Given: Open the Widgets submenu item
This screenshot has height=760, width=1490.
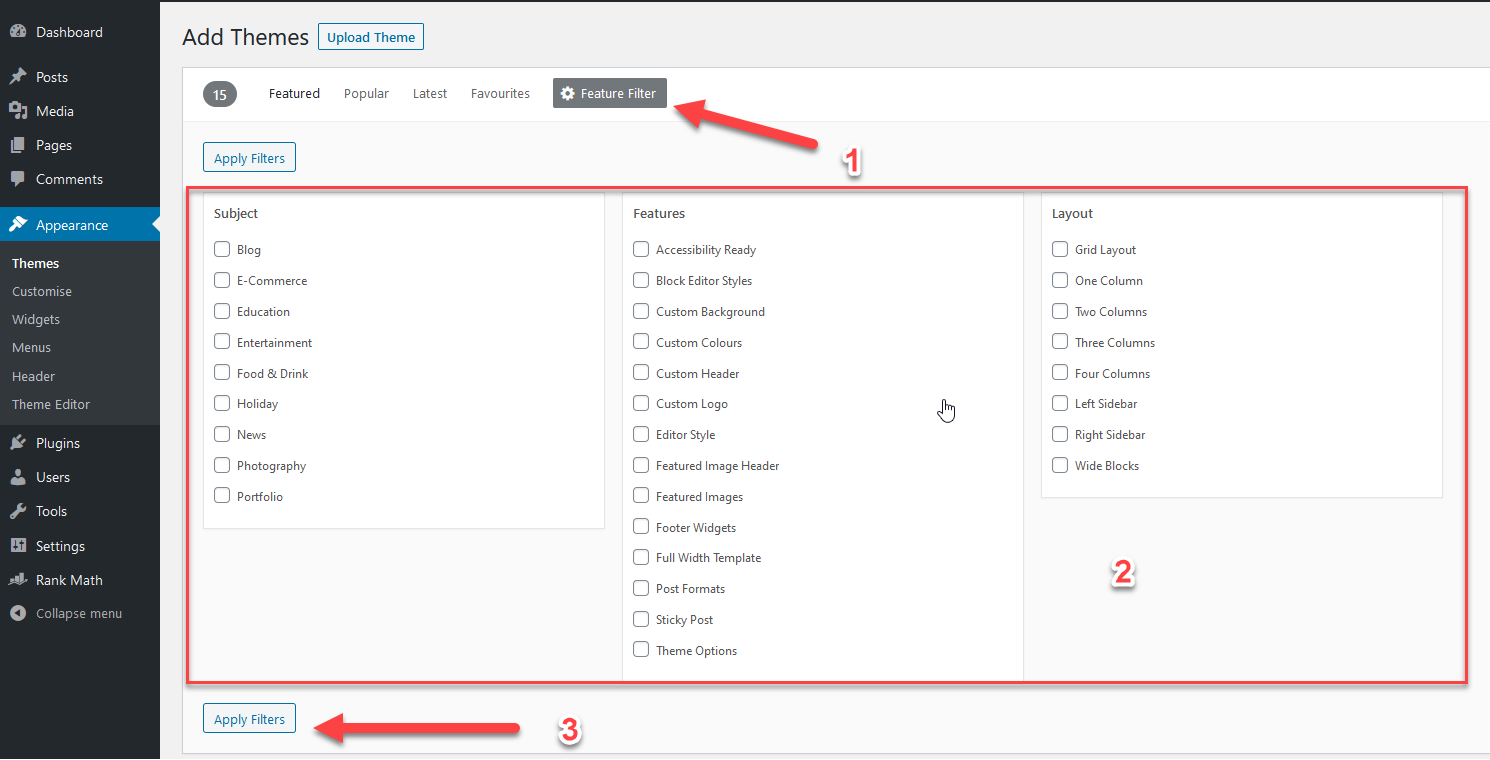Looking at the screenshot, I should [x=36, y=319].
